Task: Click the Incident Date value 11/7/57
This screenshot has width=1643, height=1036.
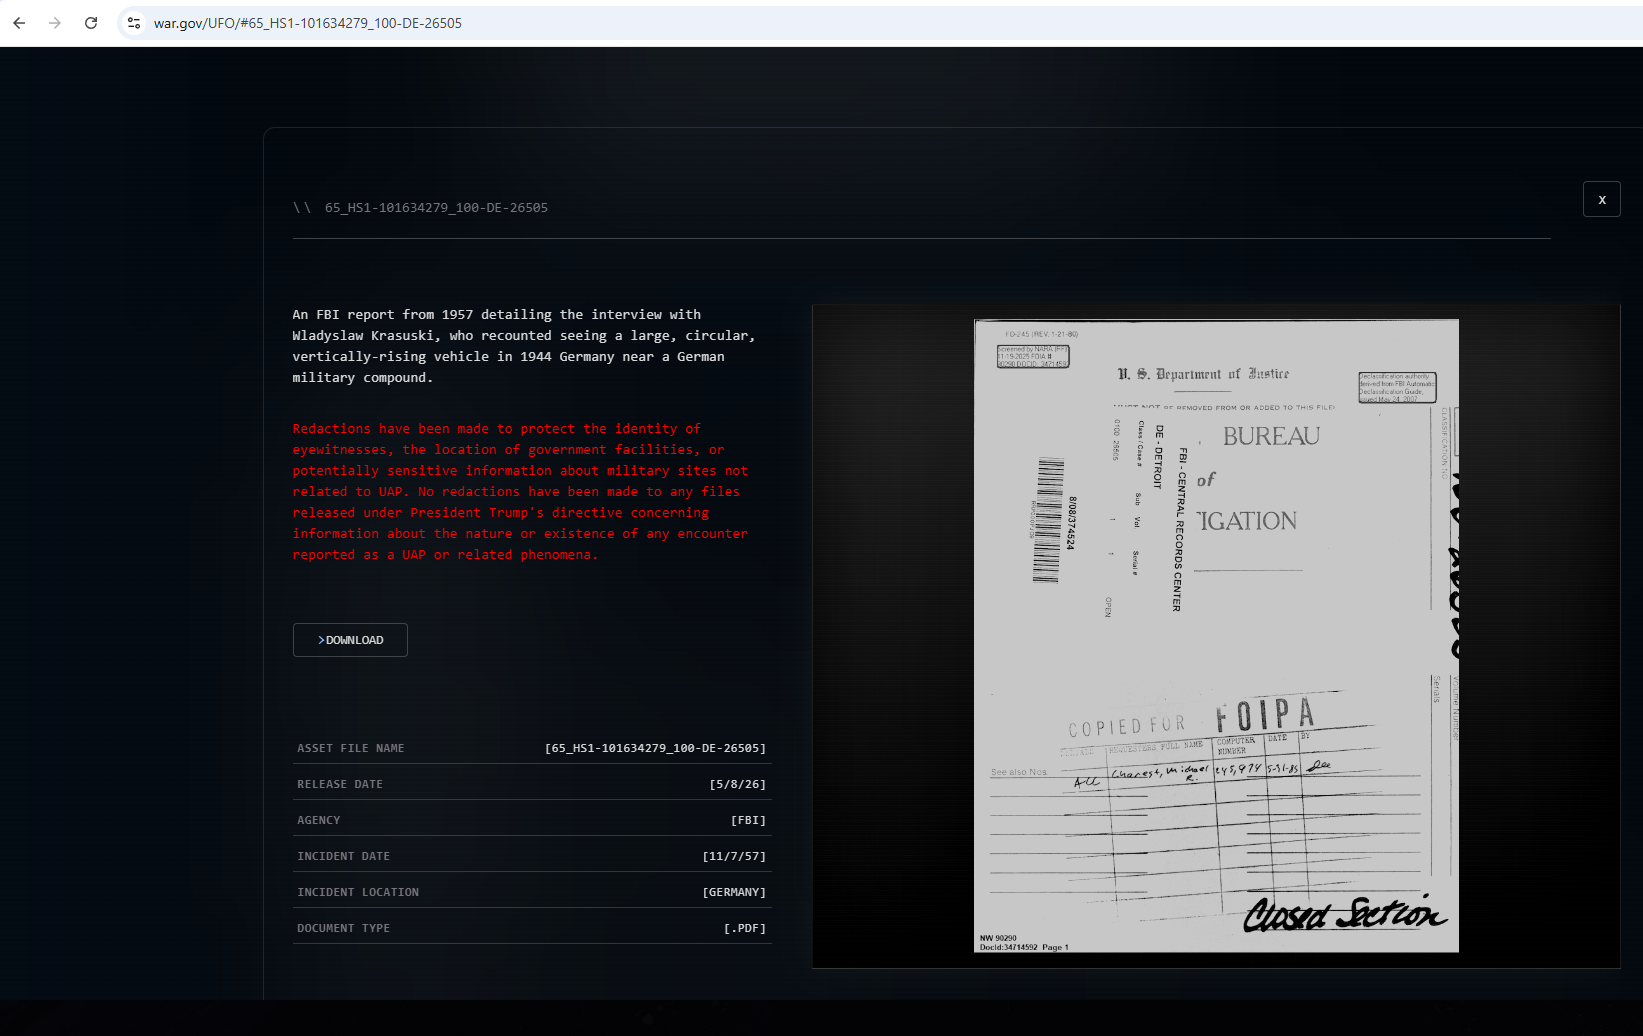Action: click(734, 856)
